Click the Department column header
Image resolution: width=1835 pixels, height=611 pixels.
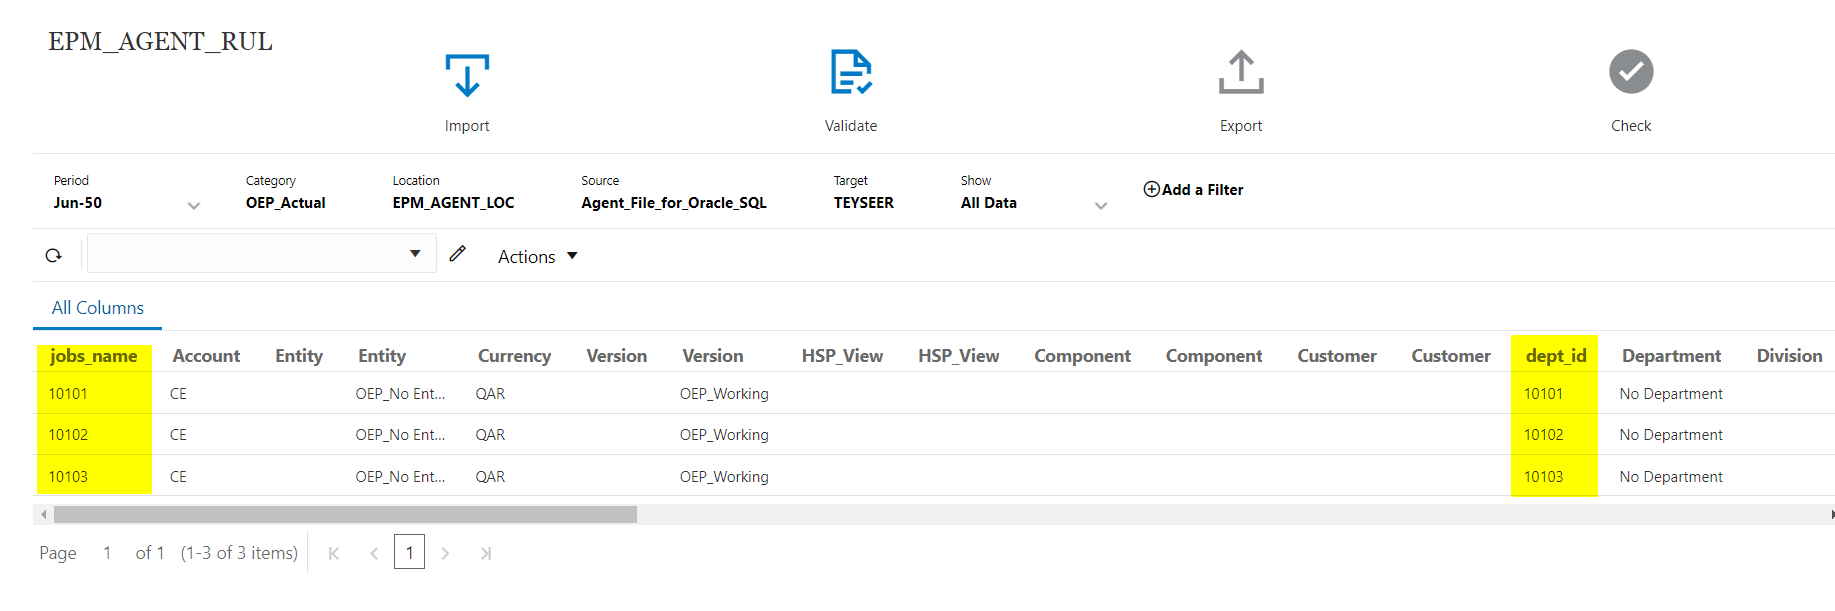(1671, 356)
